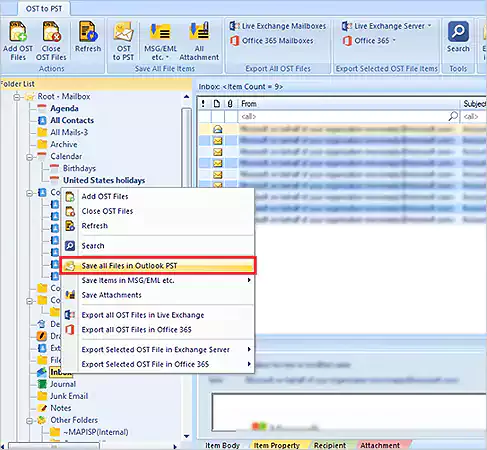Image resolution: width=487 pixels, height=450 pixels.
Task: Click the Notes folder icon
Action: point(42,408)
